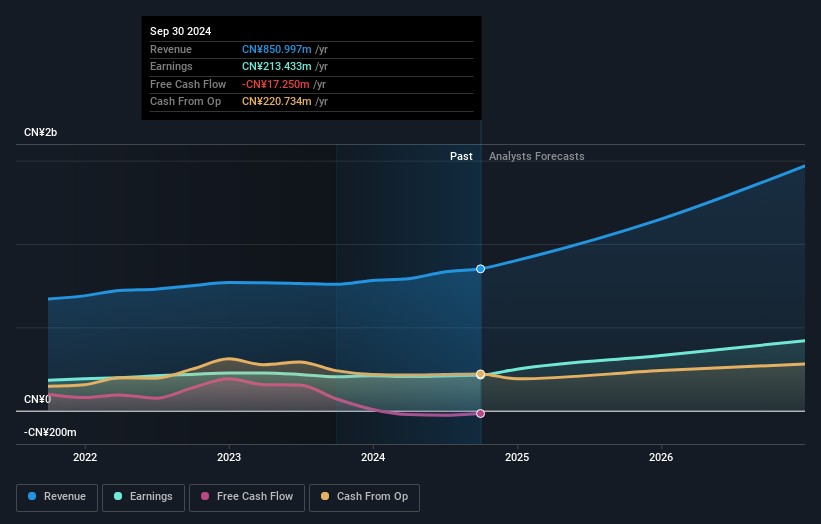Click the pink Free Cash Flow data marker
This screenshot has height=524, width=821.
click(x=481, y=413)
